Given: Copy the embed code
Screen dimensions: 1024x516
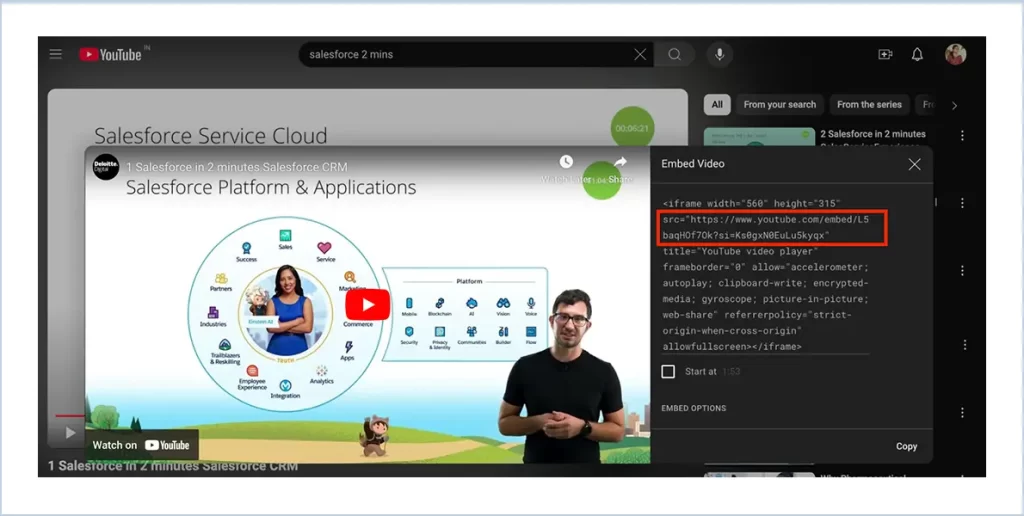Looking at the screenshot, I should click(x=906, y=446).
